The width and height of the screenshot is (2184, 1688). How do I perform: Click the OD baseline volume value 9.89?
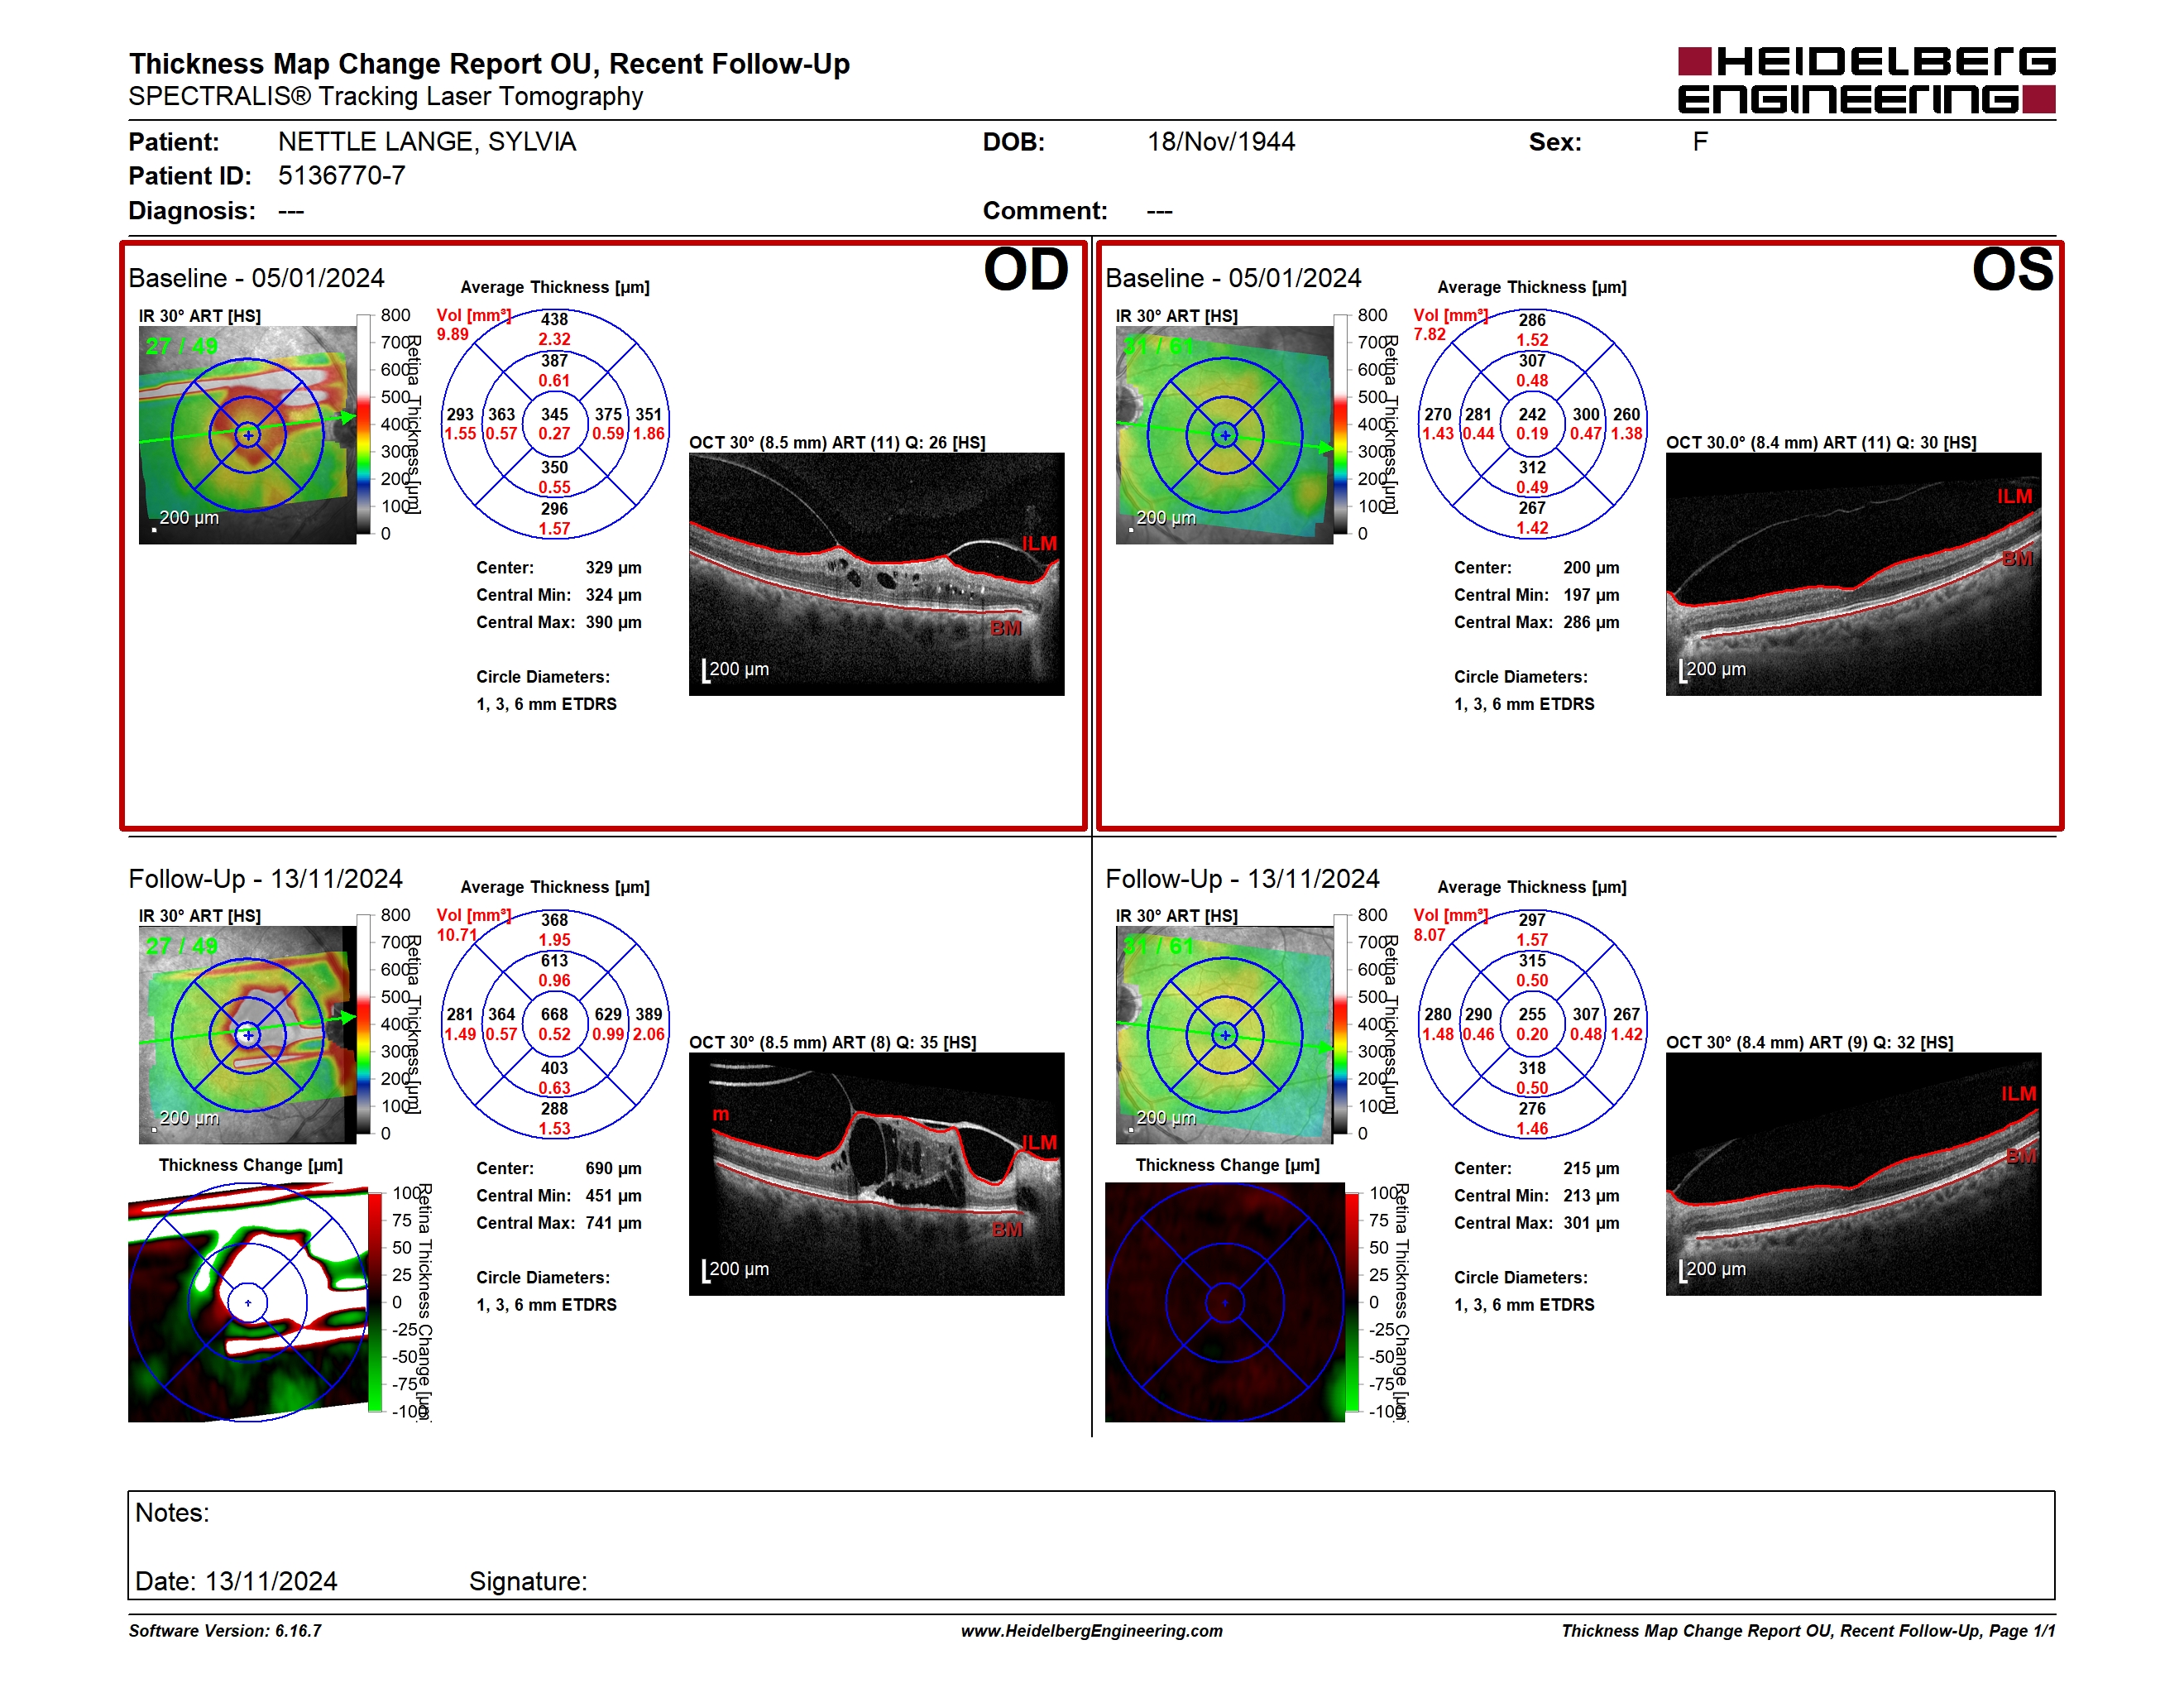(453, 334)
